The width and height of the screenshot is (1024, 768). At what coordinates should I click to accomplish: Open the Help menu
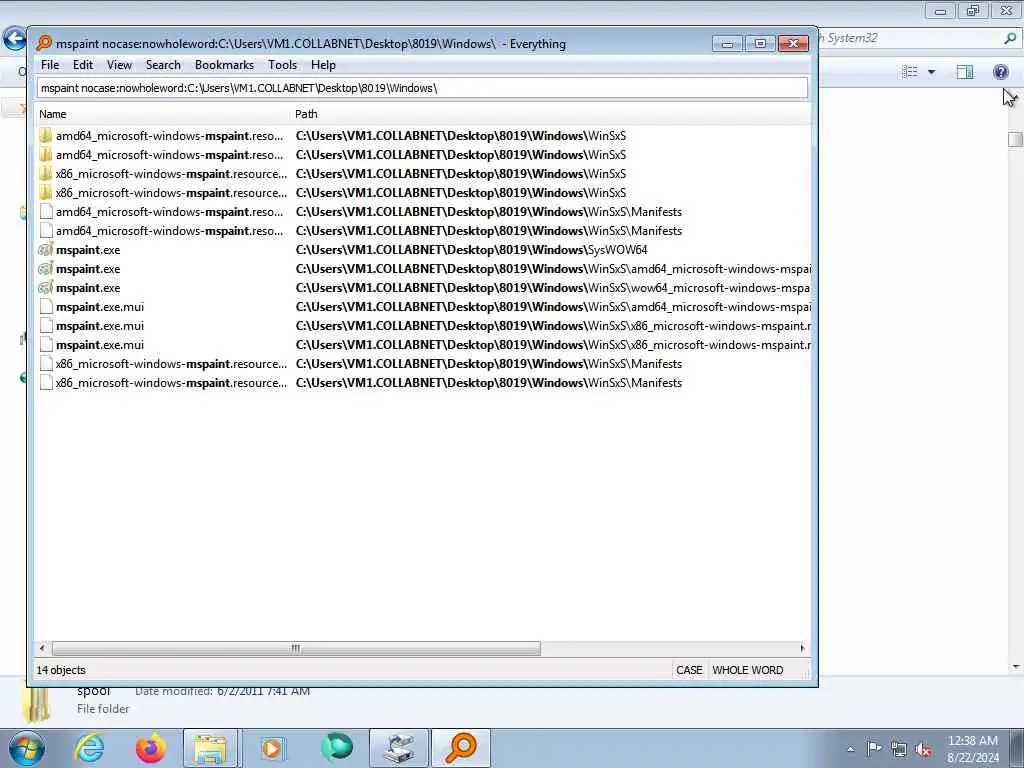pyautogui.click(x=323, y=65)
